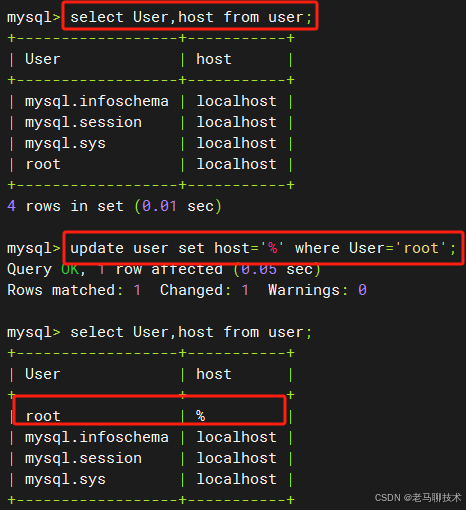Screen dimensions: 466x510
Task: Click the 'localhost' value of root row
Action: coord(236,164)
